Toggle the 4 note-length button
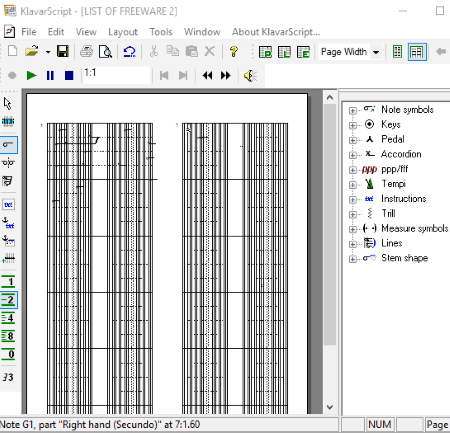 (x=8, y=318)
